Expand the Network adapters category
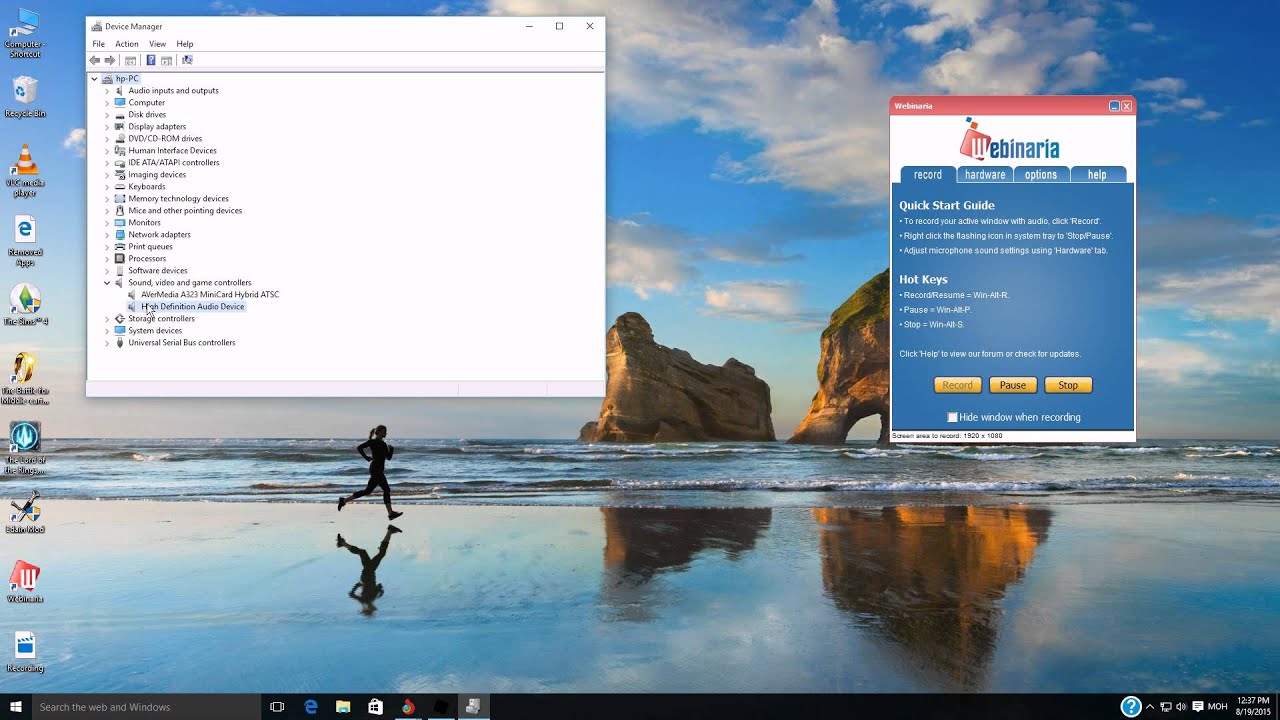 [x=107, y=235]
